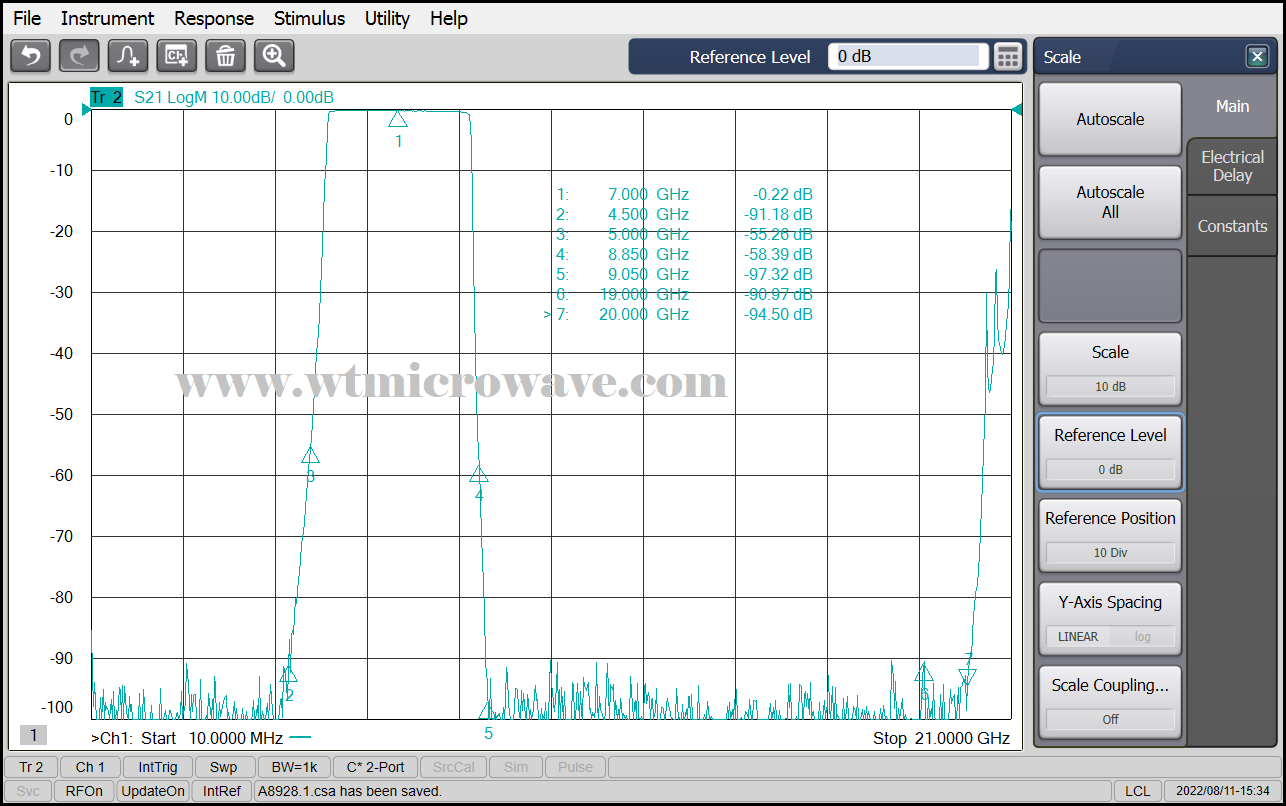
Task: Click the Redo arrow icon
Action: pos(79,56)
